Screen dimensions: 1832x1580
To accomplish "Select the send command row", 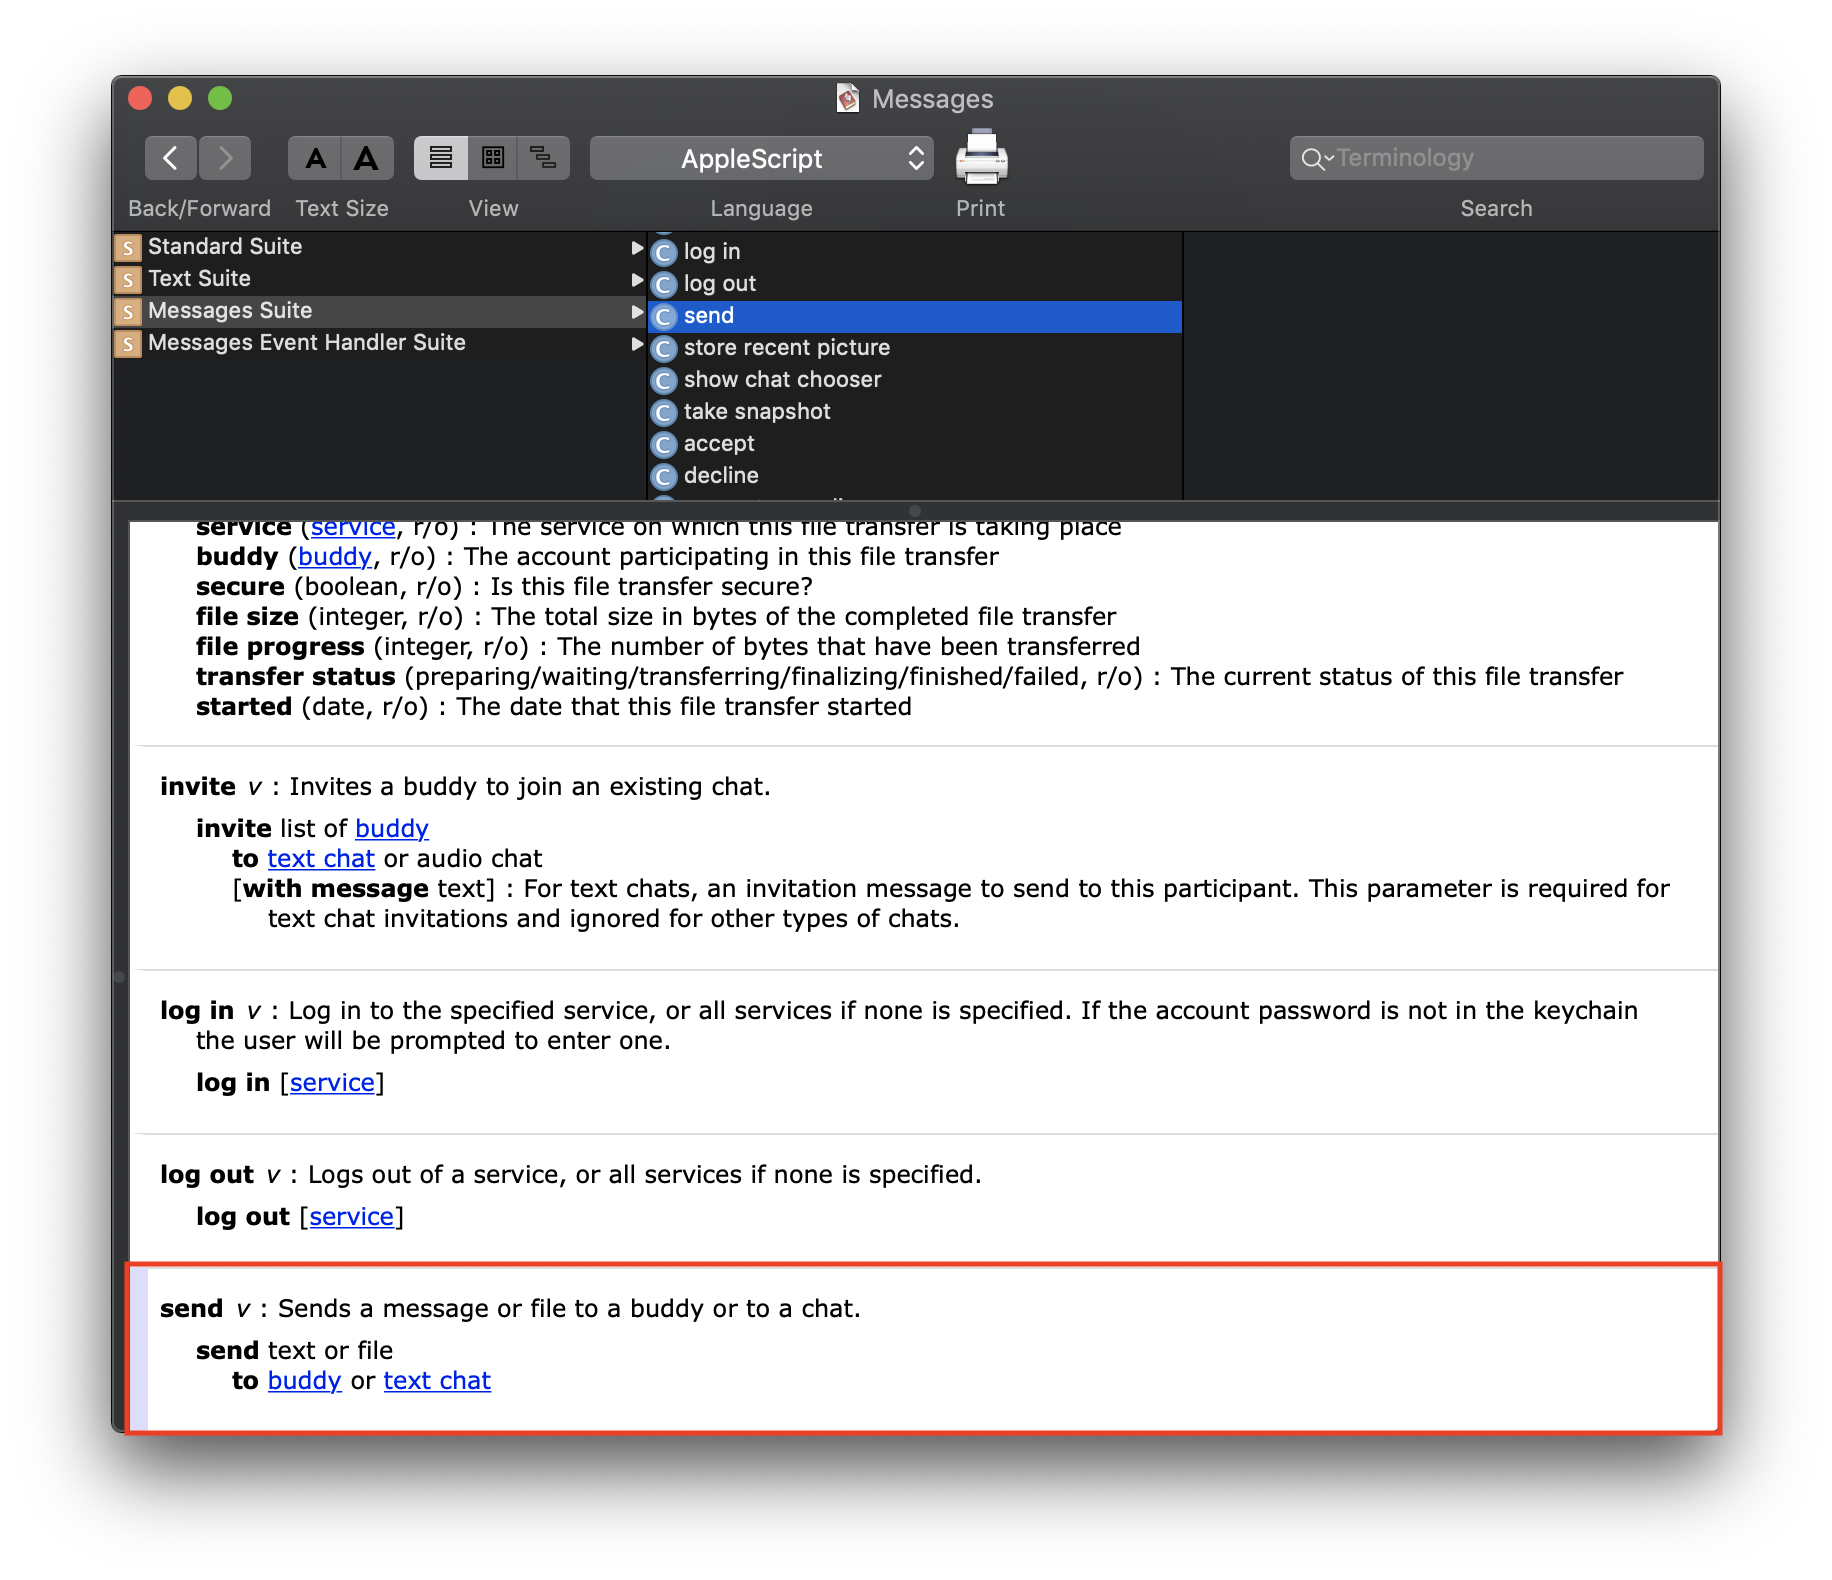I will coord(914,316).
